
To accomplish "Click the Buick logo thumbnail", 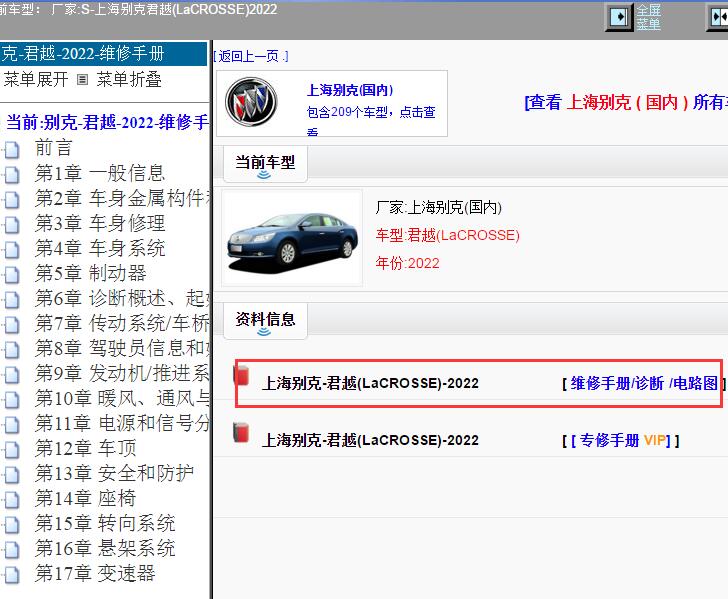I will 251,102.
